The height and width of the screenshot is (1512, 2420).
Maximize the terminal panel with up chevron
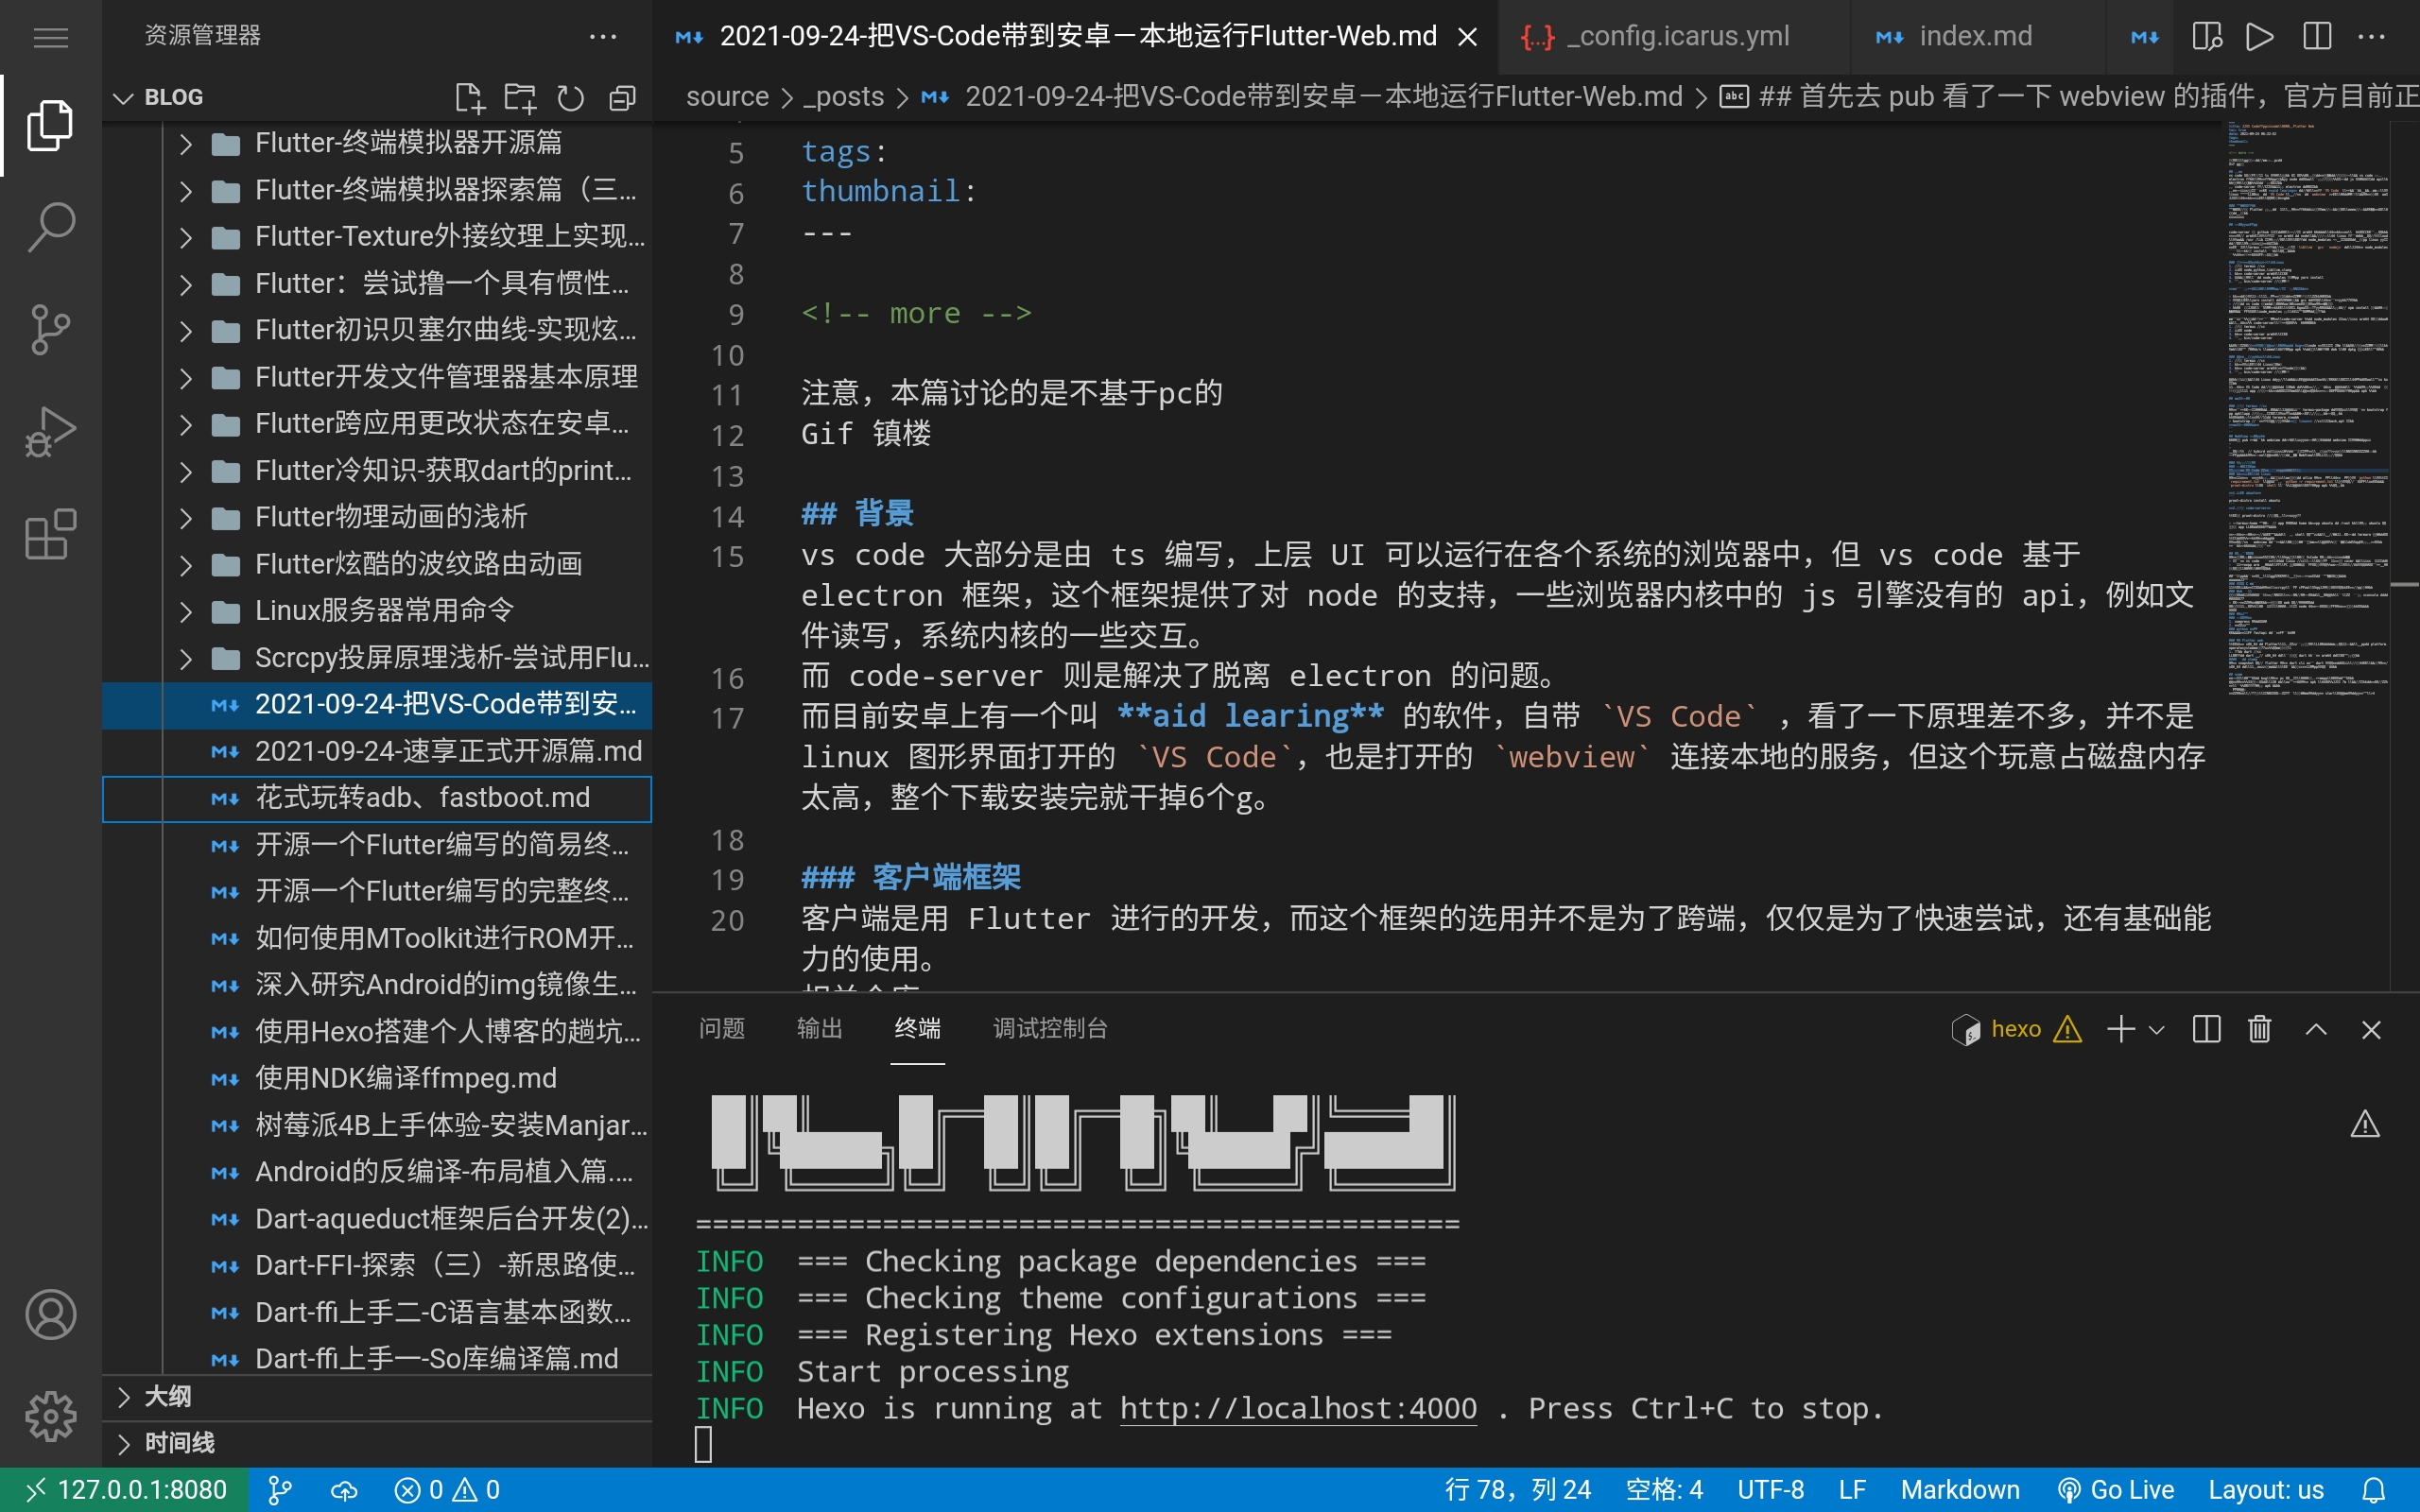point(2315,1029)
